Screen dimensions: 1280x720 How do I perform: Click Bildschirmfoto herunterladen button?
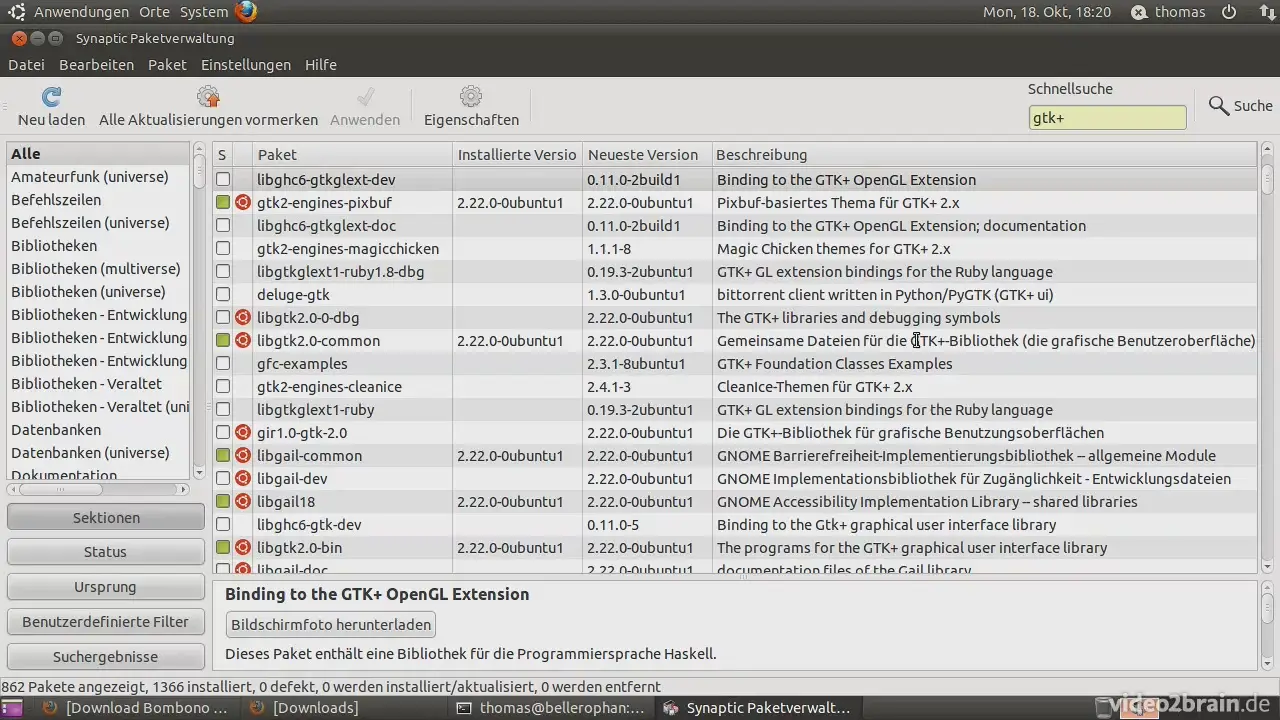[331, 625]
